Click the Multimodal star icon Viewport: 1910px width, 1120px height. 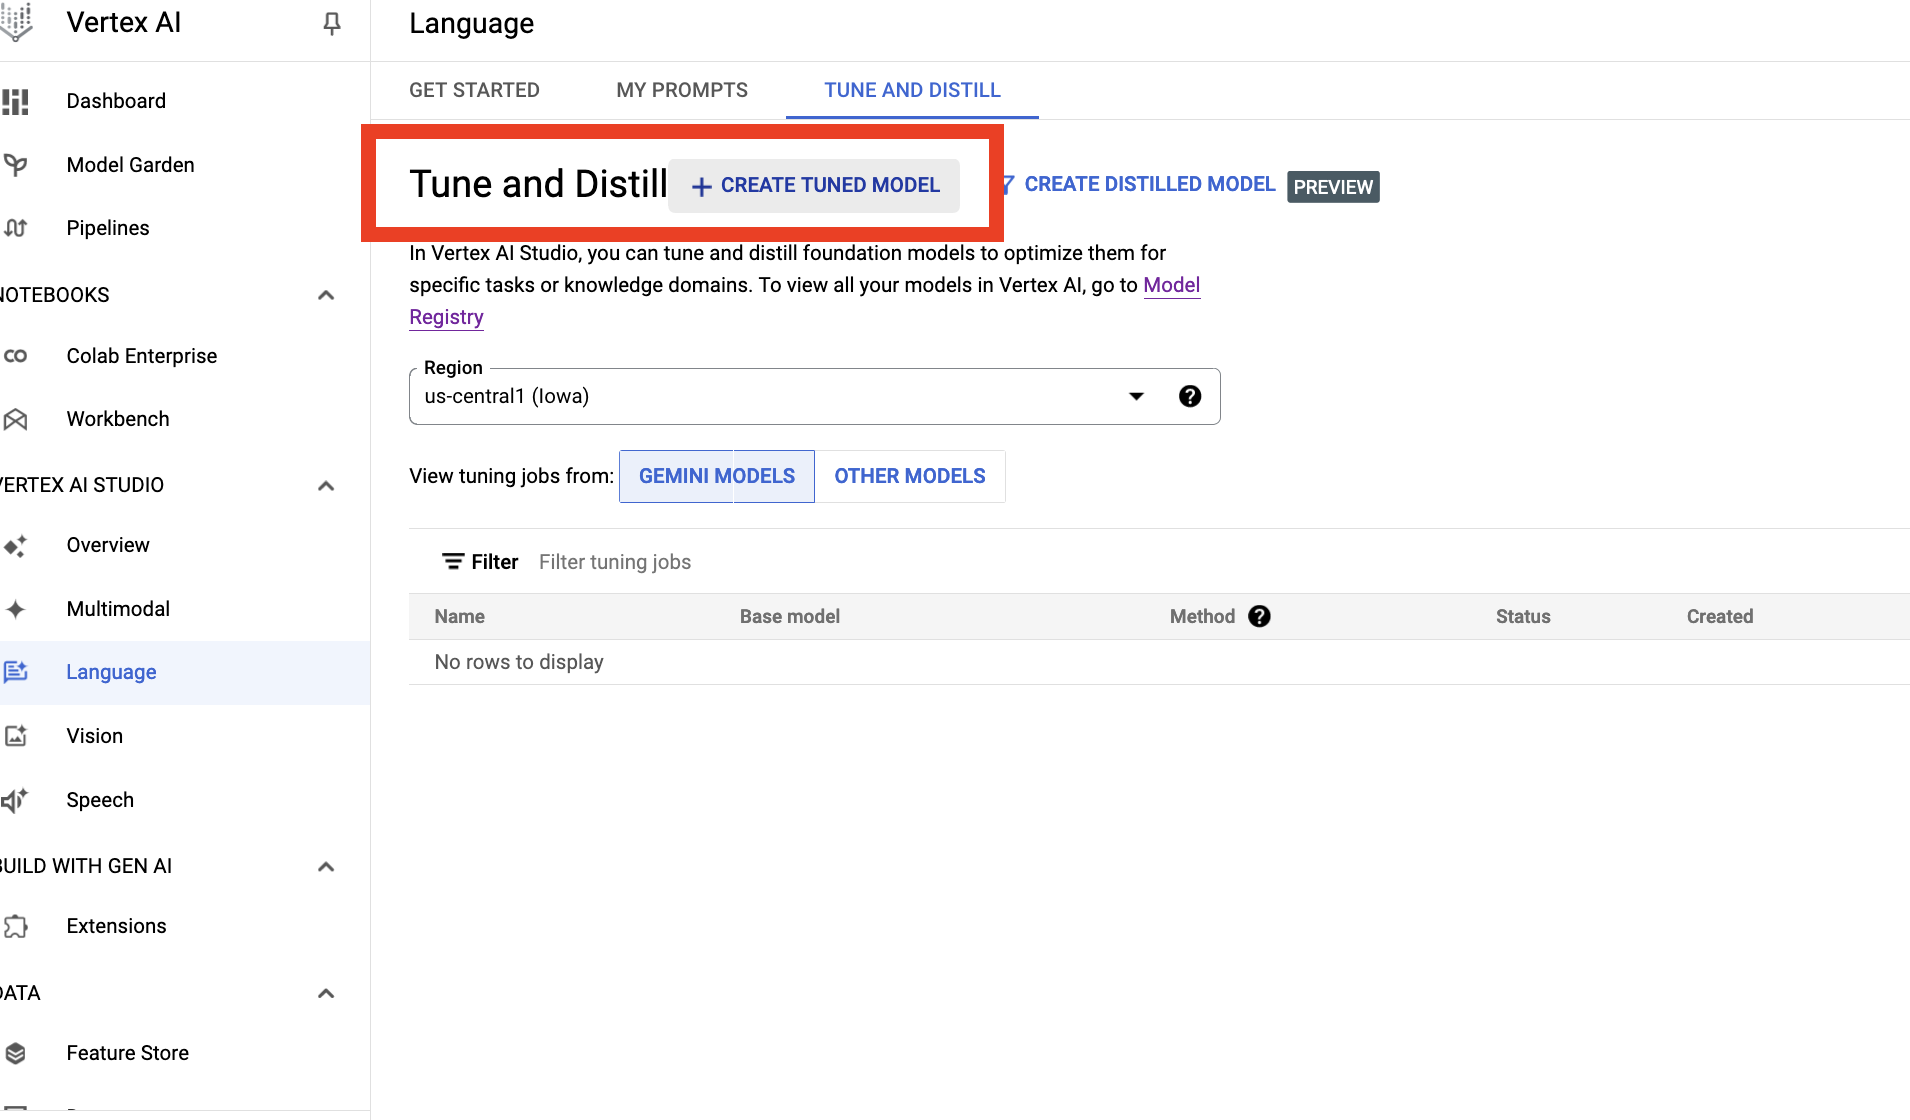[15, 609]
